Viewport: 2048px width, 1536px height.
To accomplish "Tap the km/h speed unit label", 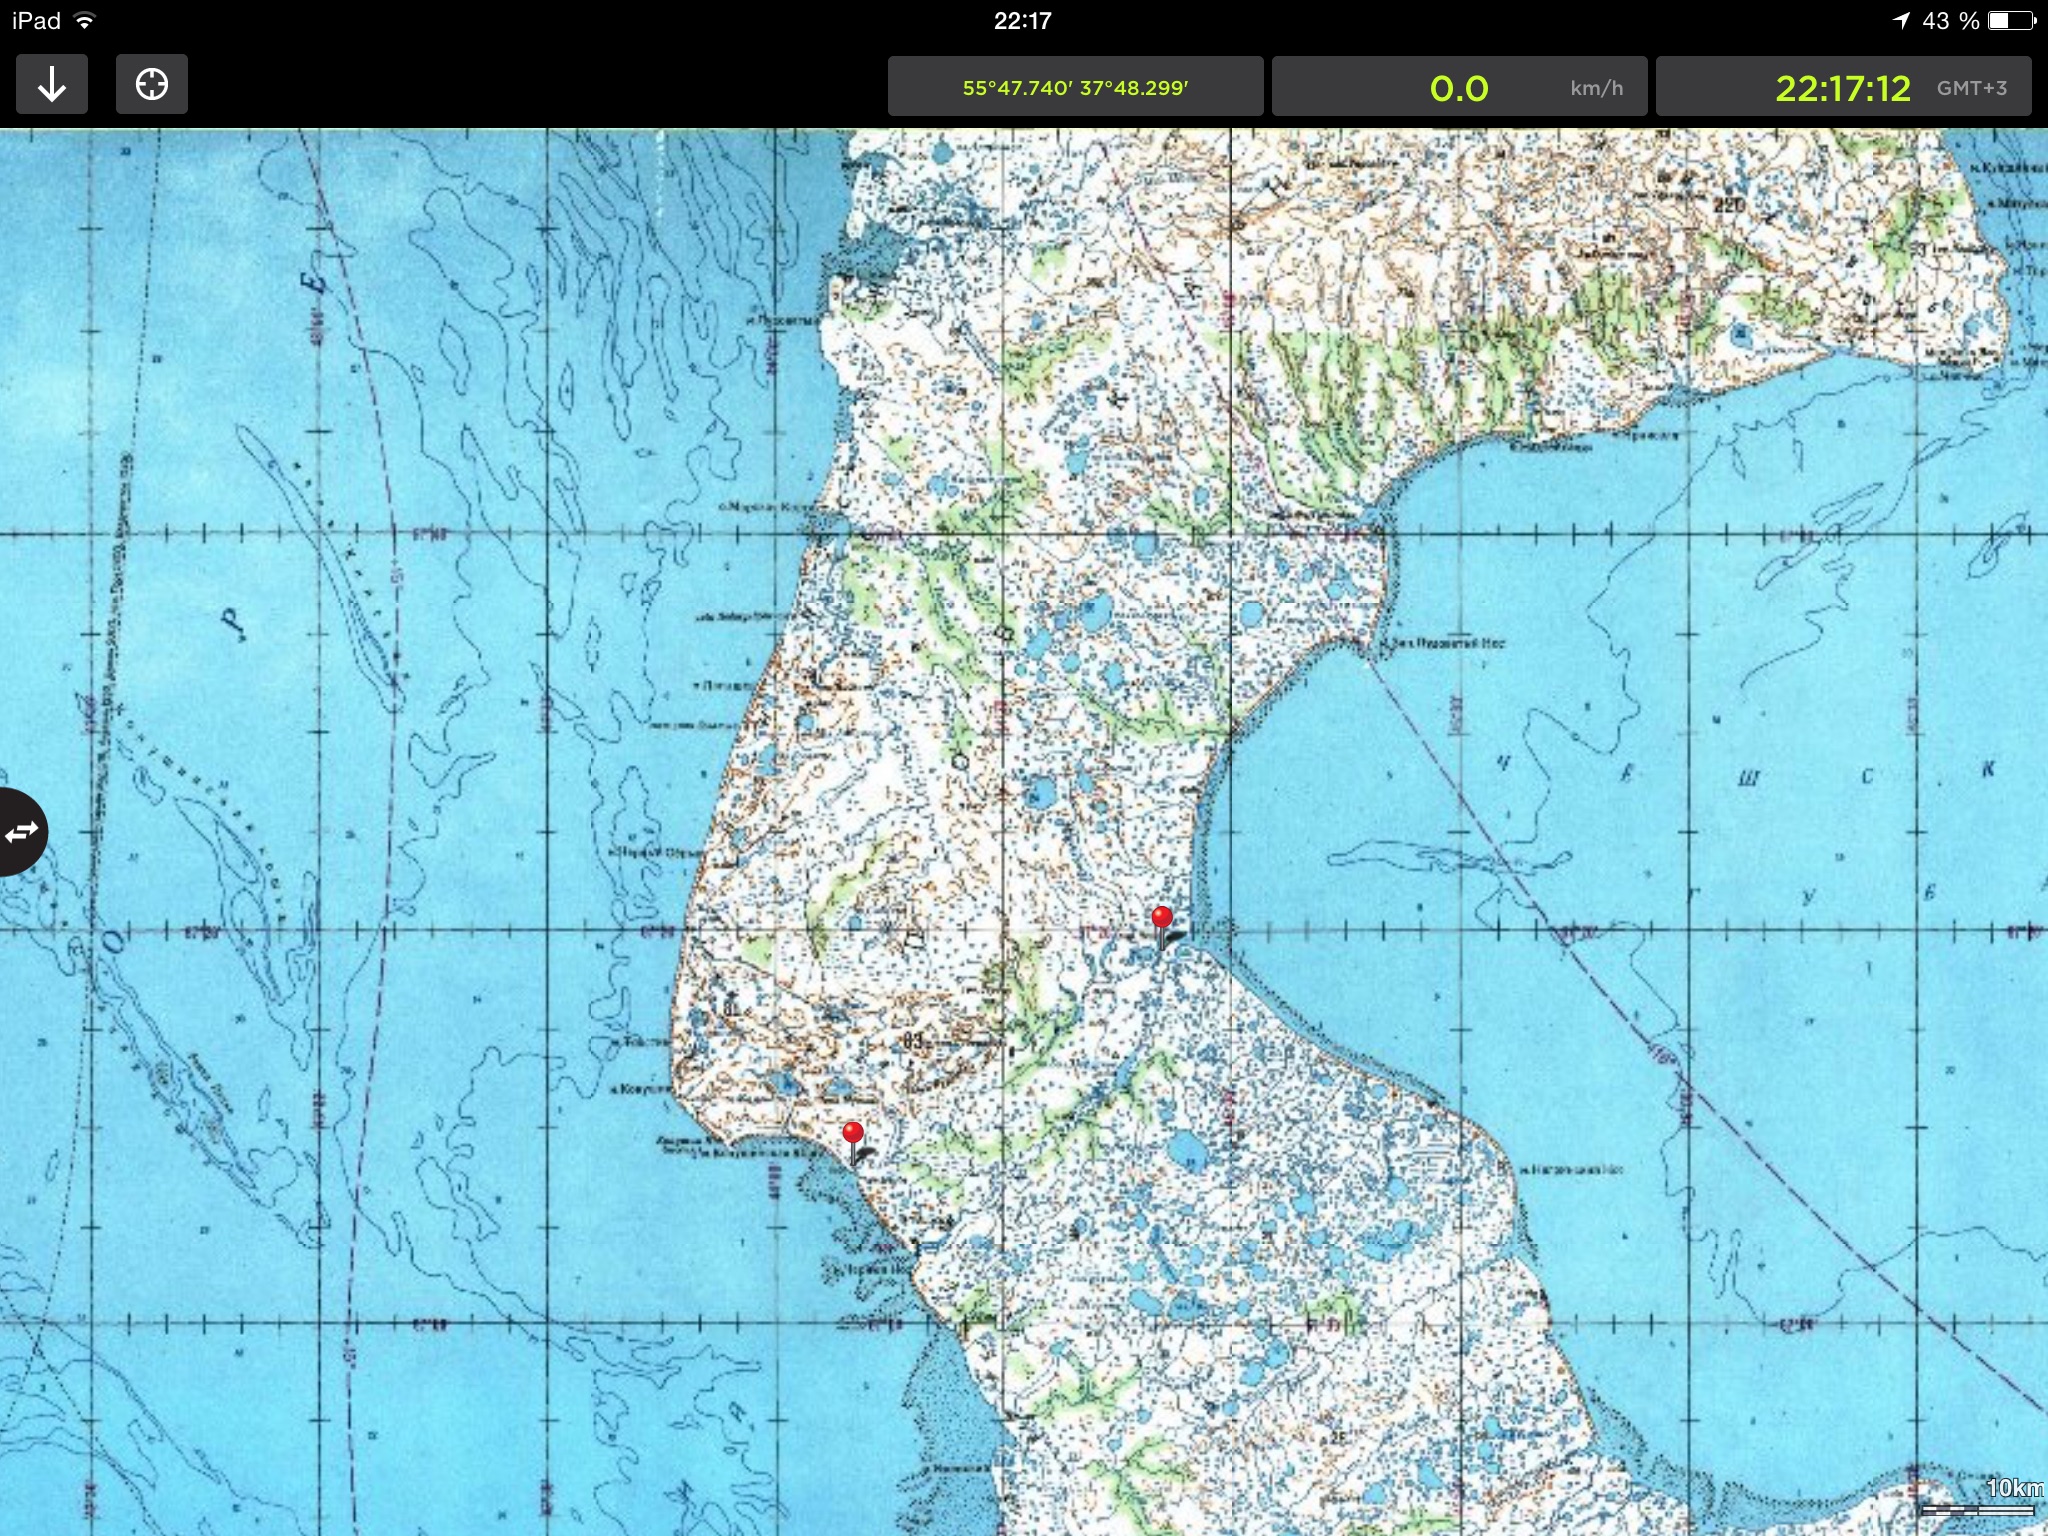I will point(1596,88).
